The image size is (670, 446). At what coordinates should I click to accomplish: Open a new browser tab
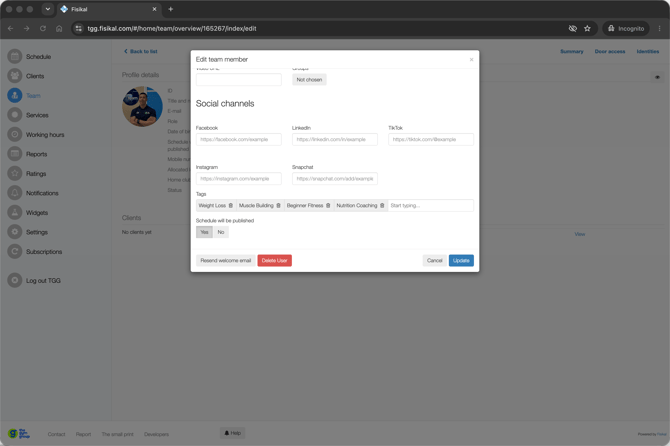pyautogui.click(x=170, y=9)
